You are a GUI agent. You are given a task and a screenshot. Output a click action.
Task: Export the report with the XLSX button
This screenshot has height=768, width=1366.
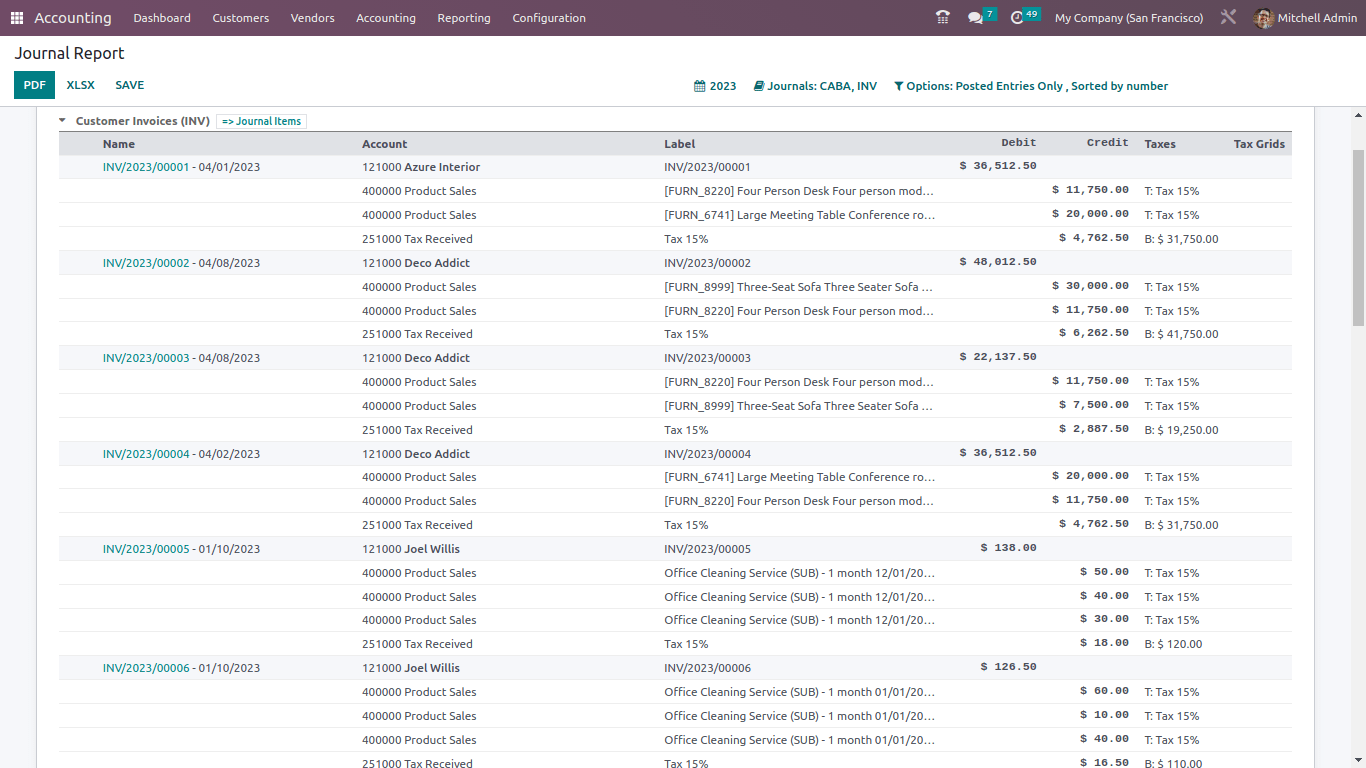[81, 85]
